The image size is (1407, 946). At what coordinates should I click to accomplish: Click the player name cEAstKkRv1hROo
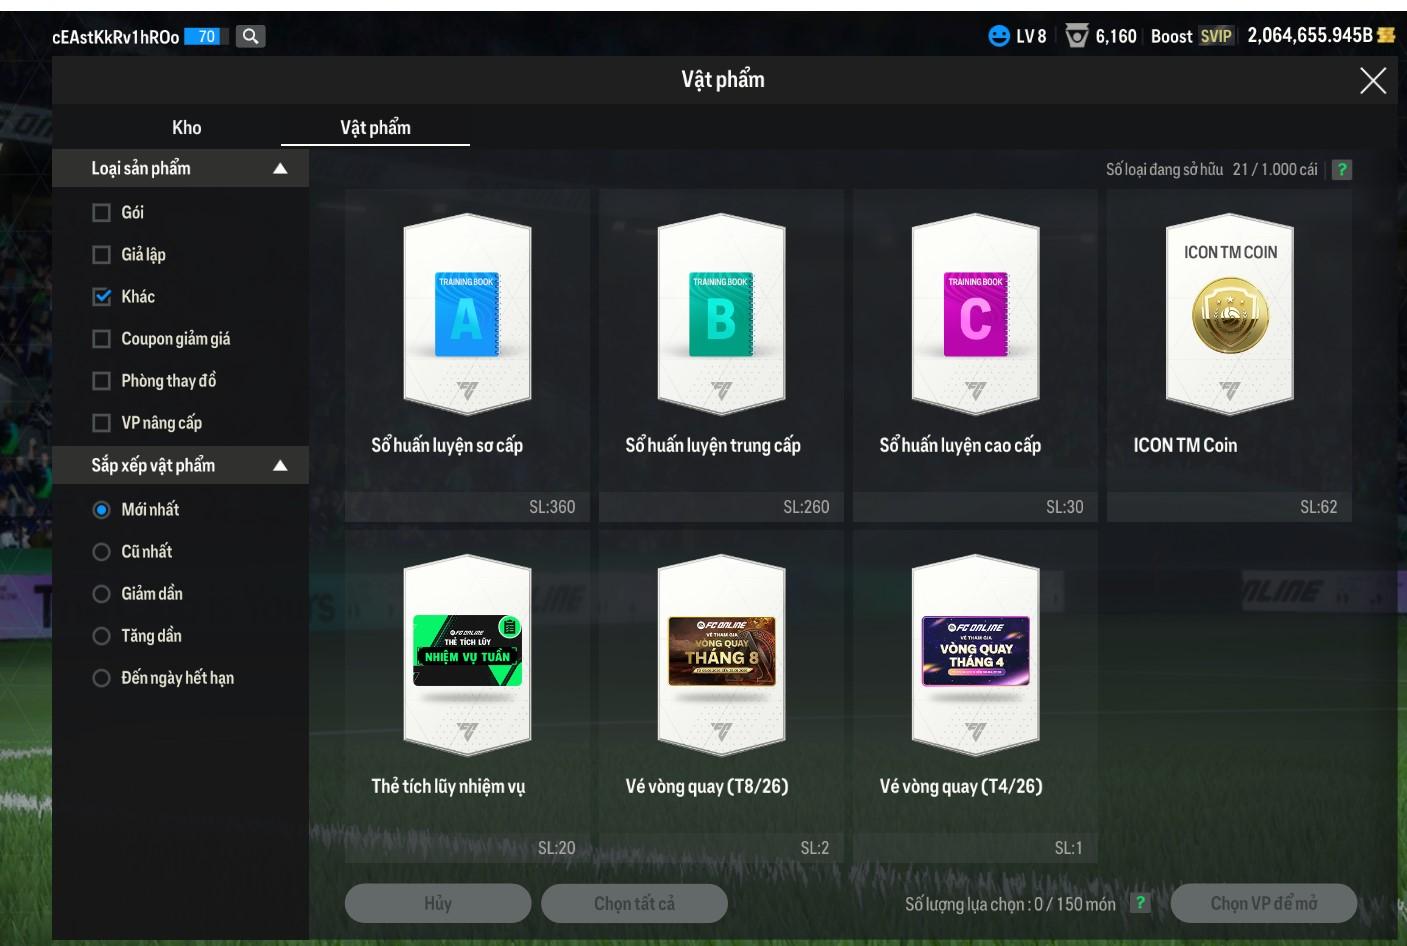pos(115,37)
